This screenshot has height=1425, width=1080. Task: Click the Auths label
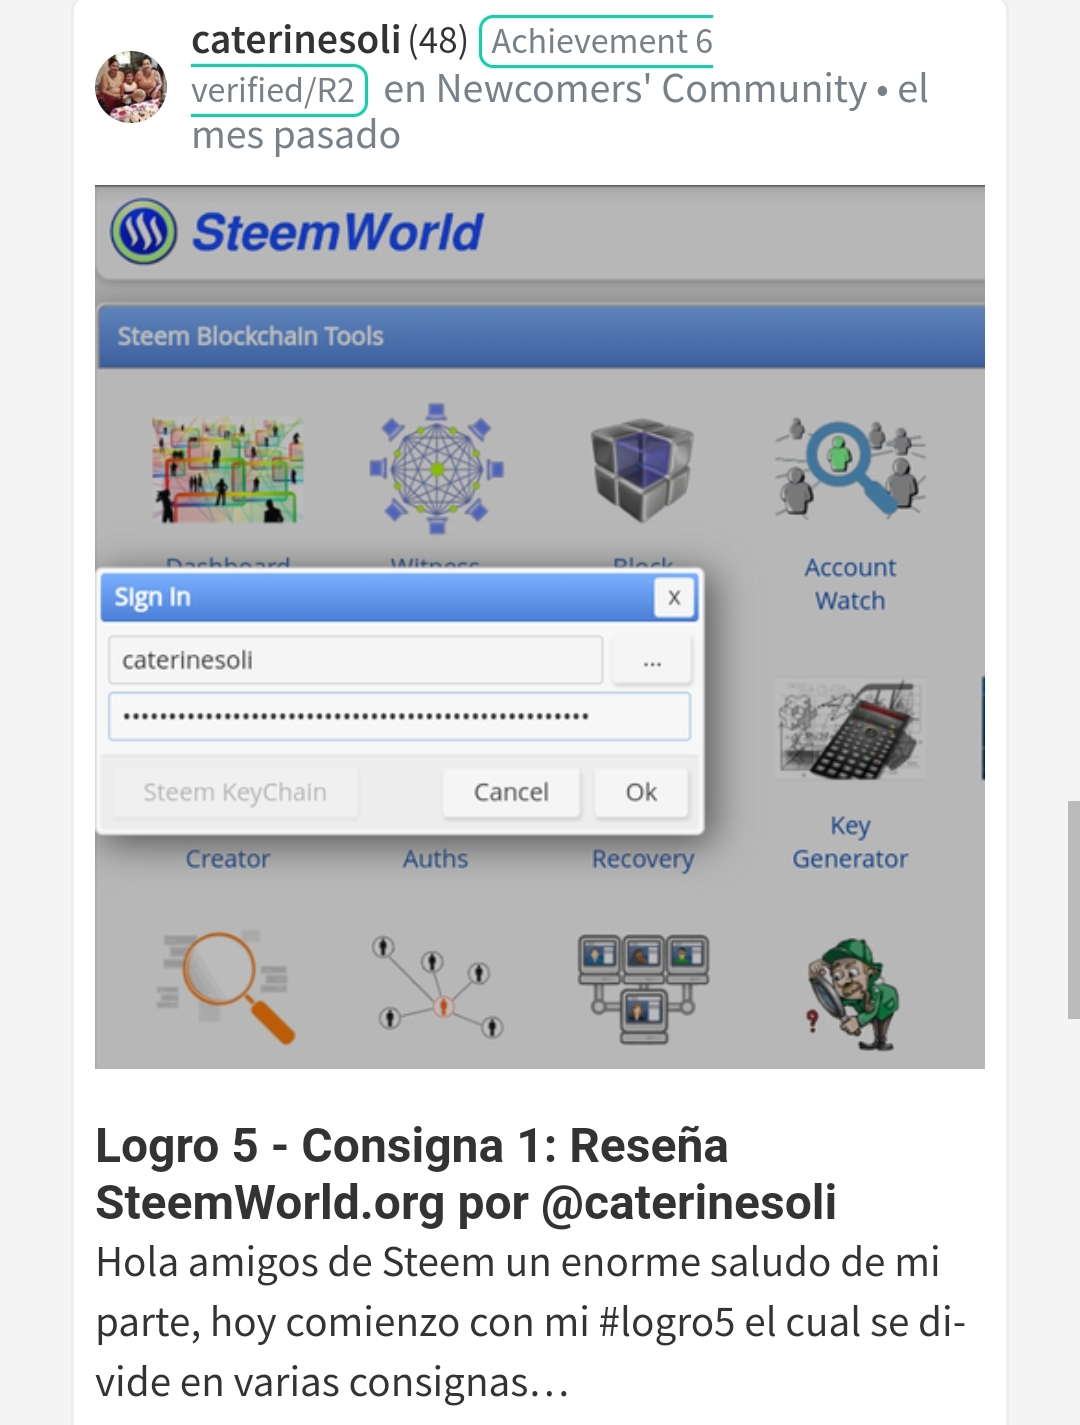tap(435, 859)
